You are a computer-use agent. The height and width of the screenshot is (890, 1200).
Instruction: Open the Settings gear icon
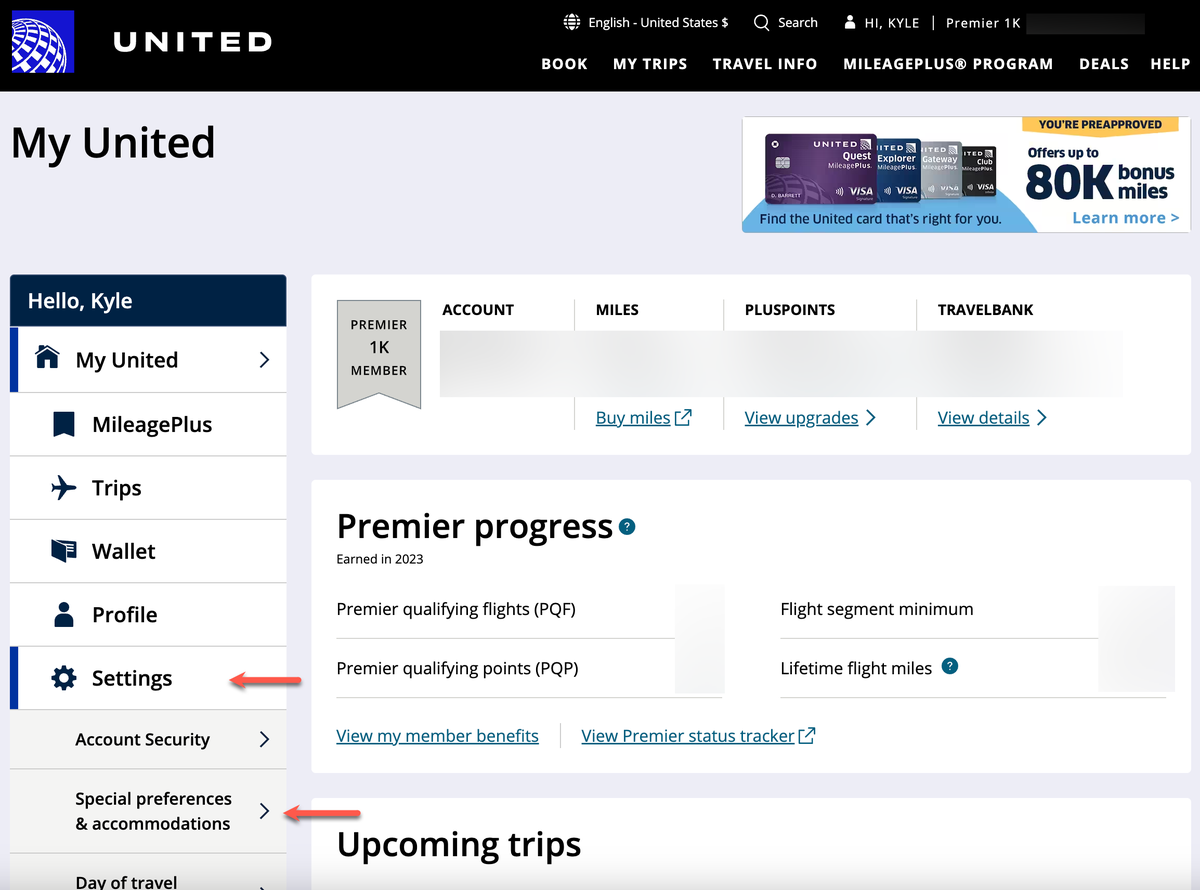[x=64, y=678]
